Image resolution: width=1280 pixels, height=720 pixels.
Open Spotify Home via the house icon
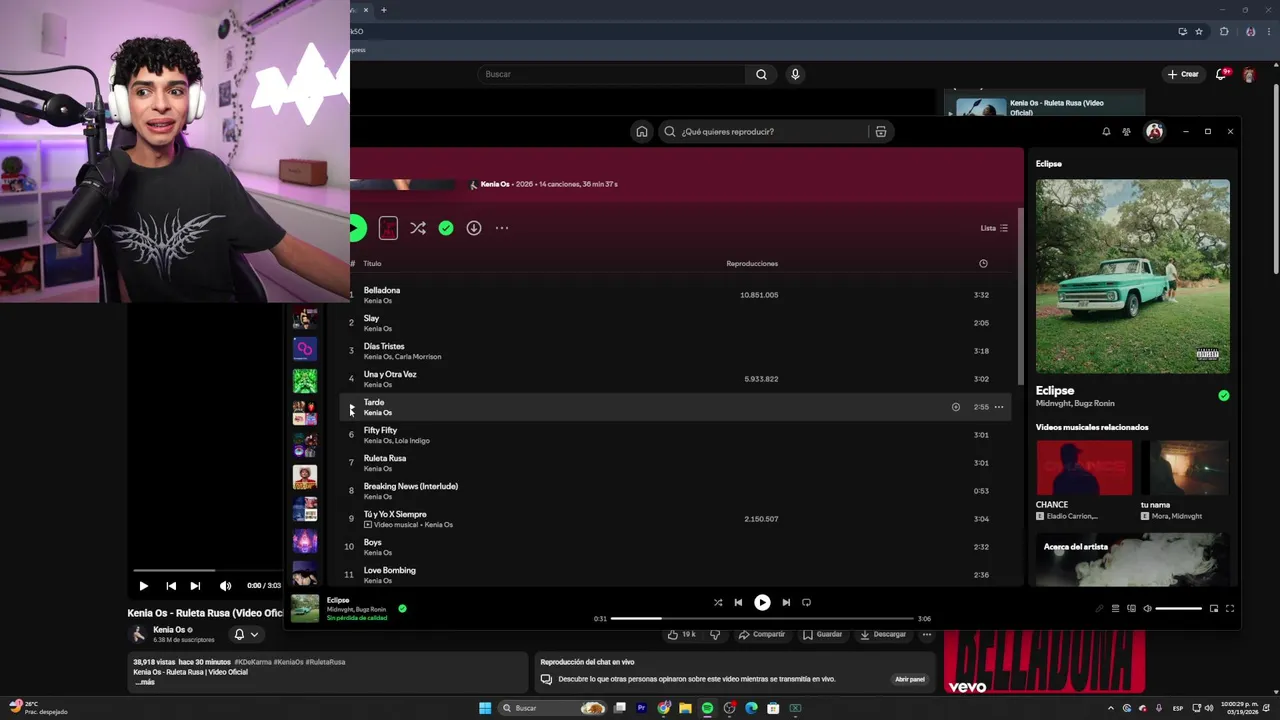642,132
